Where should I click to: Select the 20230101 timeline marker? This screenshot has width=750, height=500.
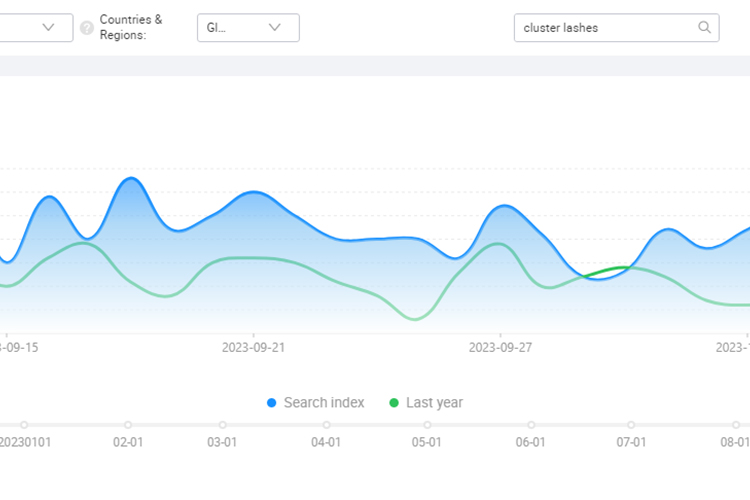[24, 425]
